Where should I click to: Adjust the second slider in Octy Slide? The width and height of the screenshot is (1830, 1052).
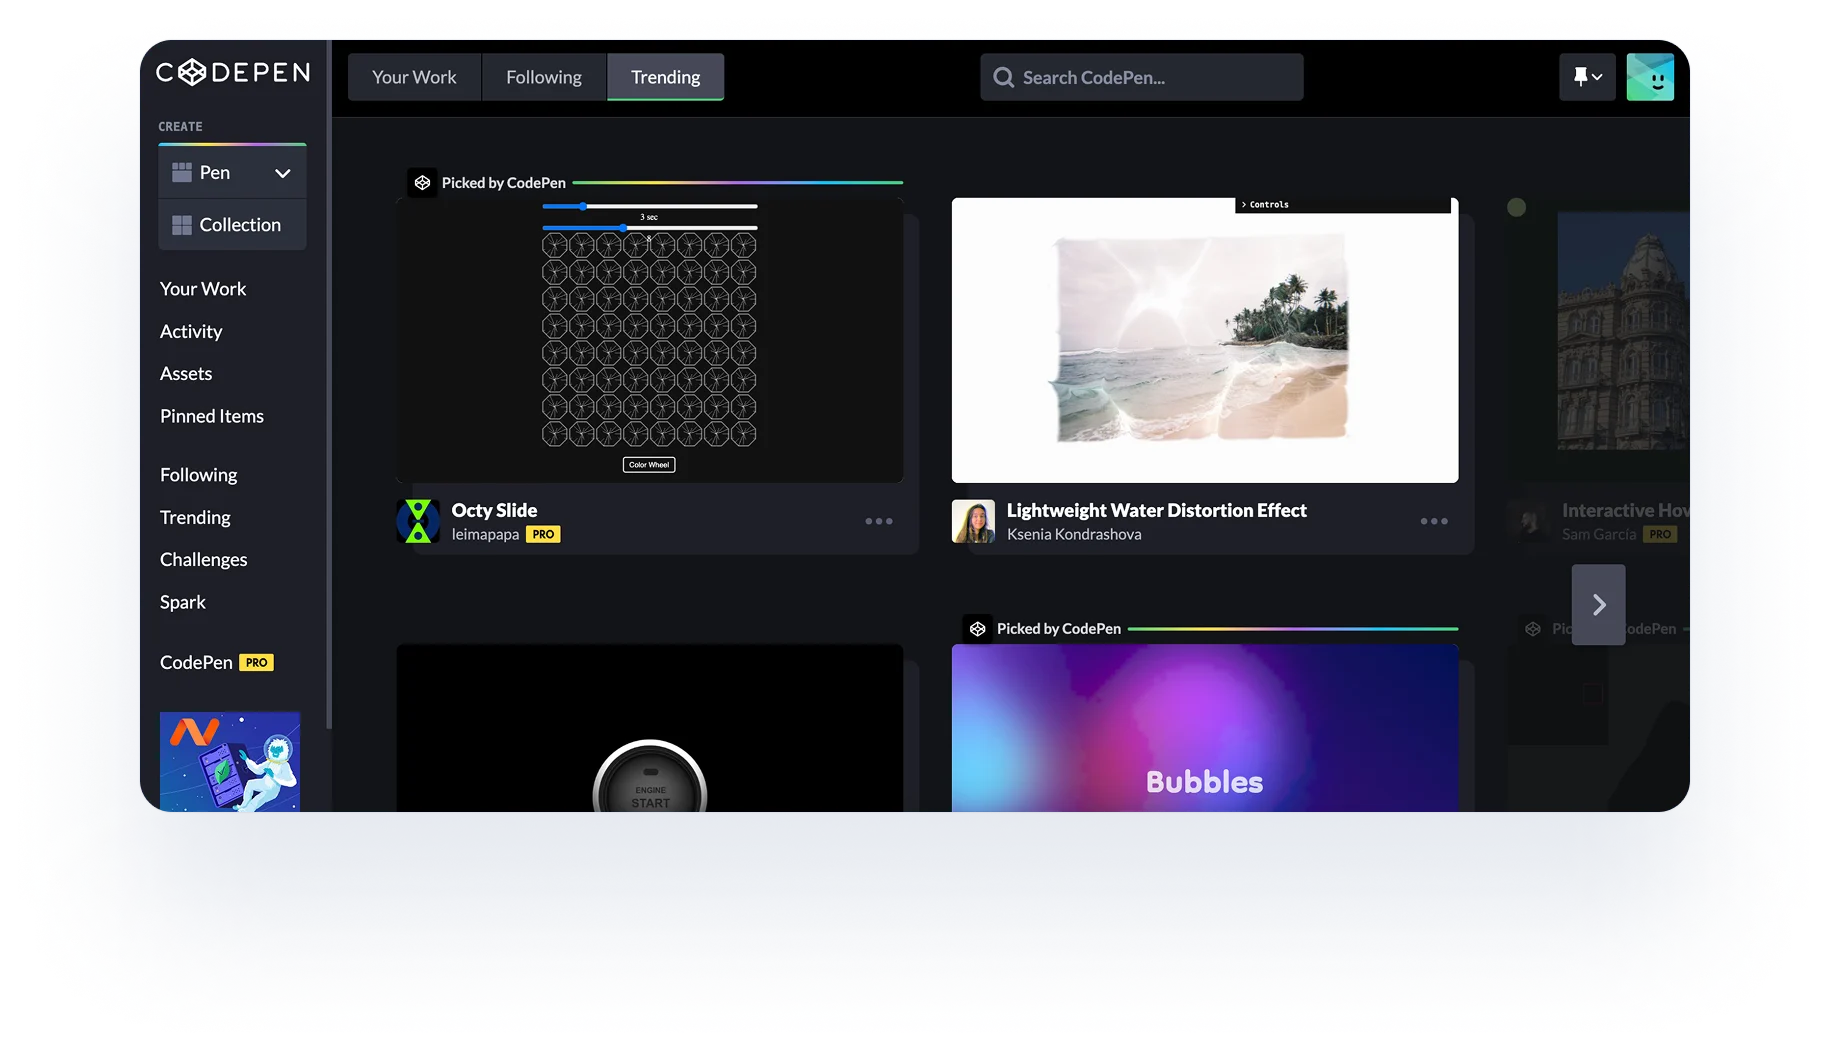(650, 228)
